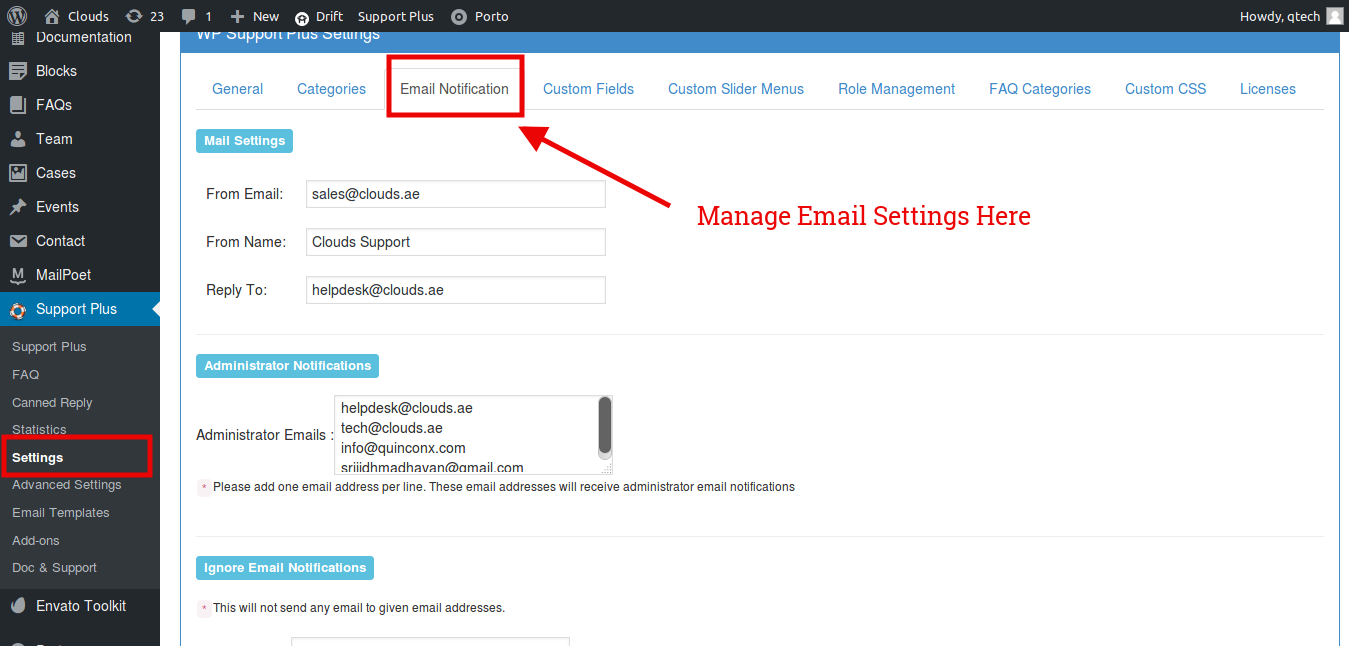
Task: Click the Blocks sidebar icon
Action: (18, 71)
